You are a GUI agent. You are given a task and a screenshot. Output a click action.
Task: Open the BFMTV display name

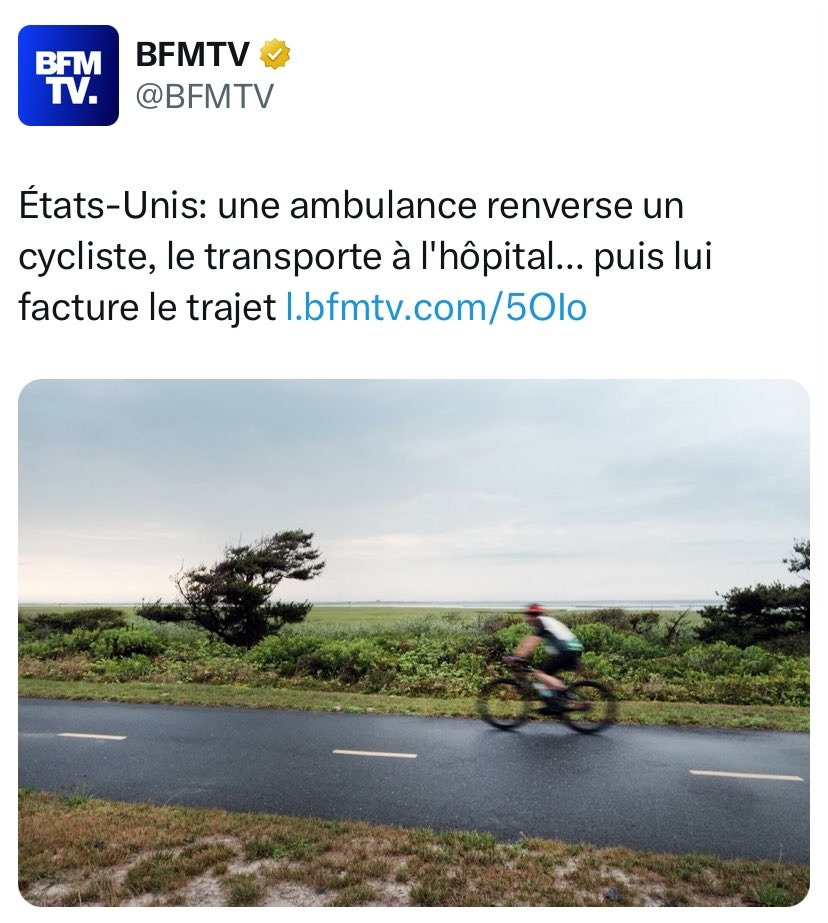[x=192, y=55]
